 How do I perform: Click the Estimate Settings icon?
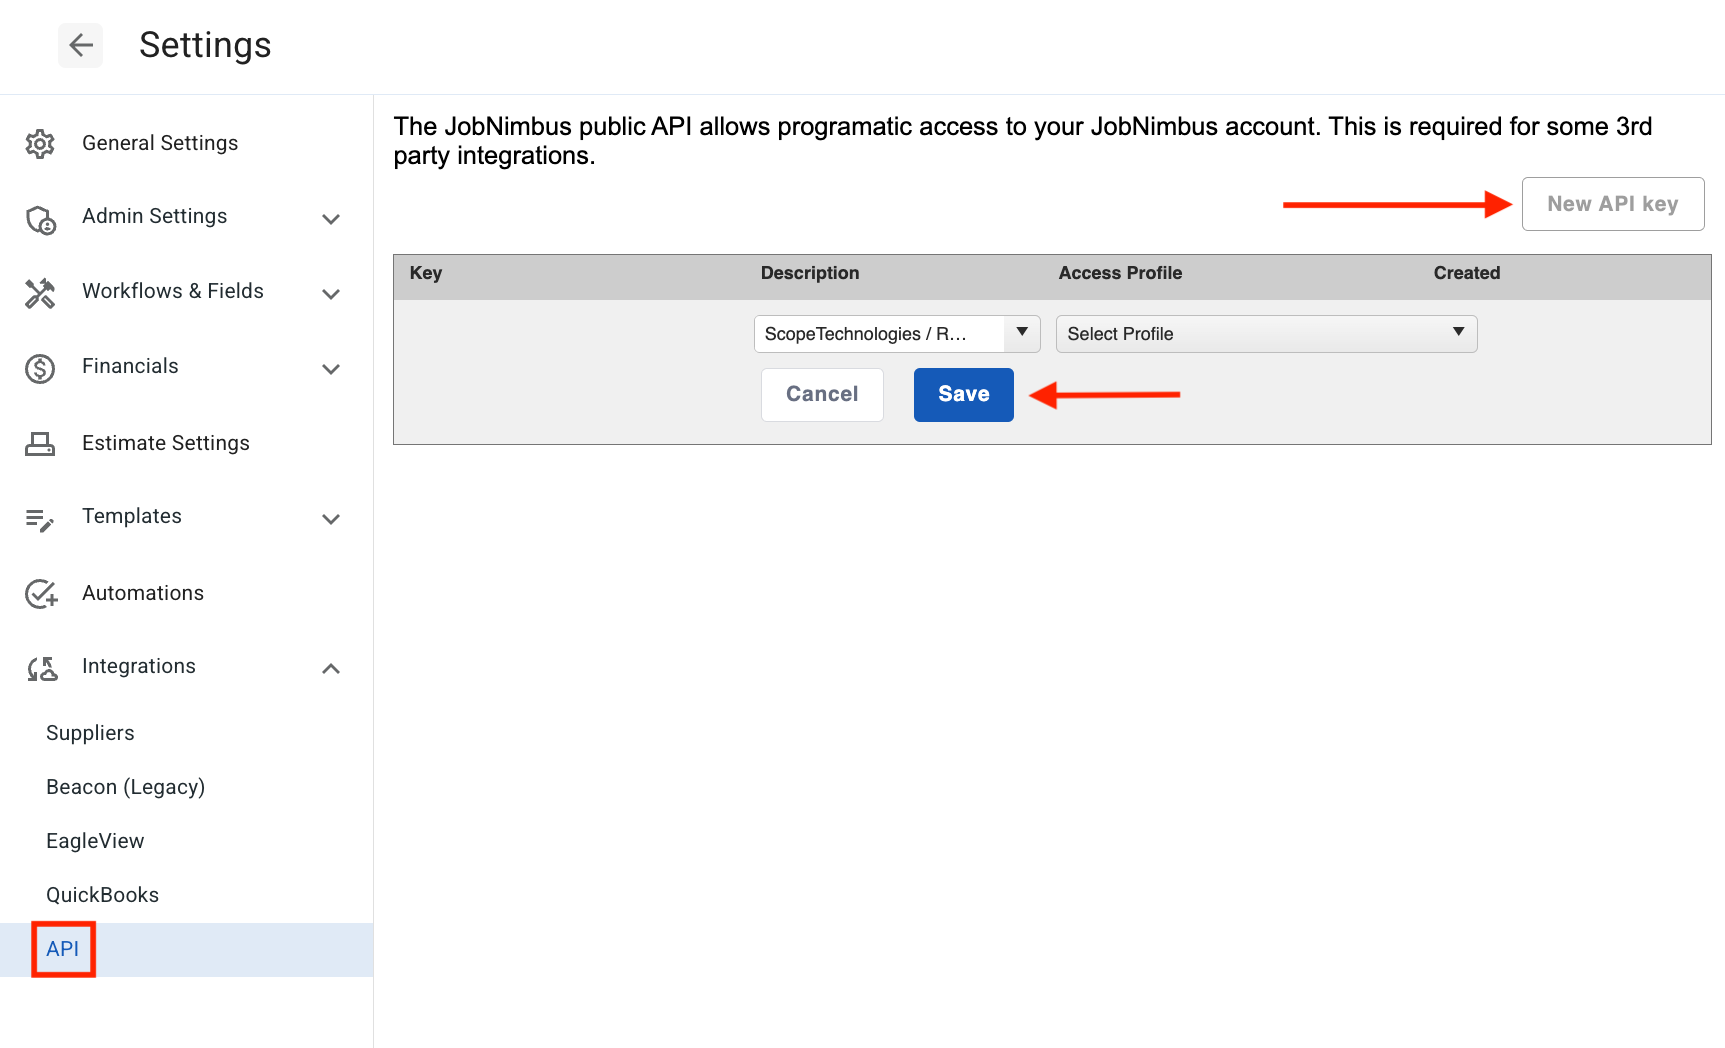pyautogui.click(x=40, y=443)
